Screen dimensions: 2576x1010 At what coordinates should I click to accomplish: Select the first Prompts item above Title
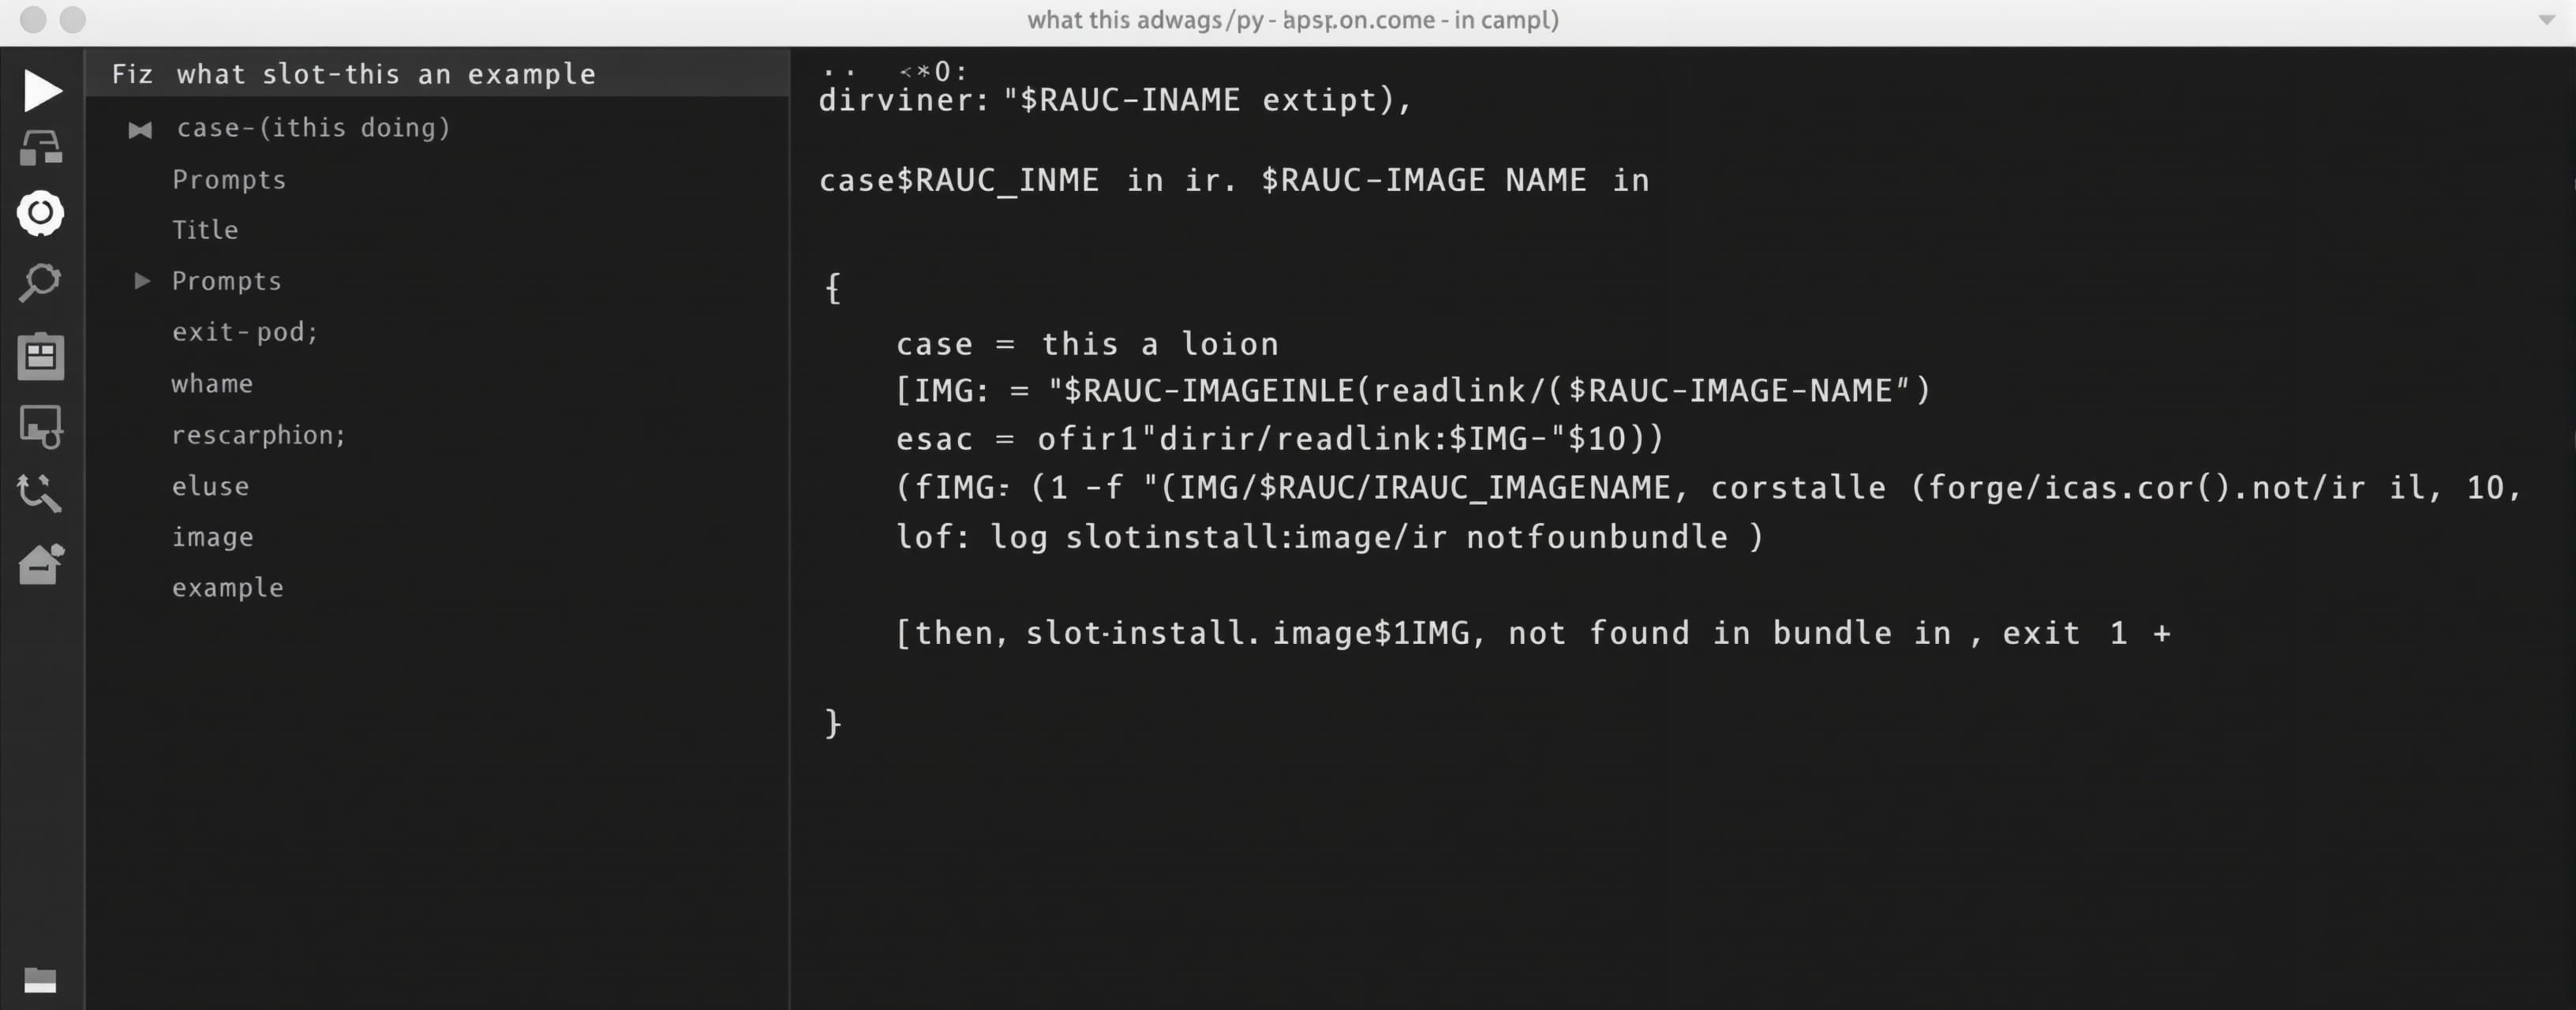tap(229, 180)
